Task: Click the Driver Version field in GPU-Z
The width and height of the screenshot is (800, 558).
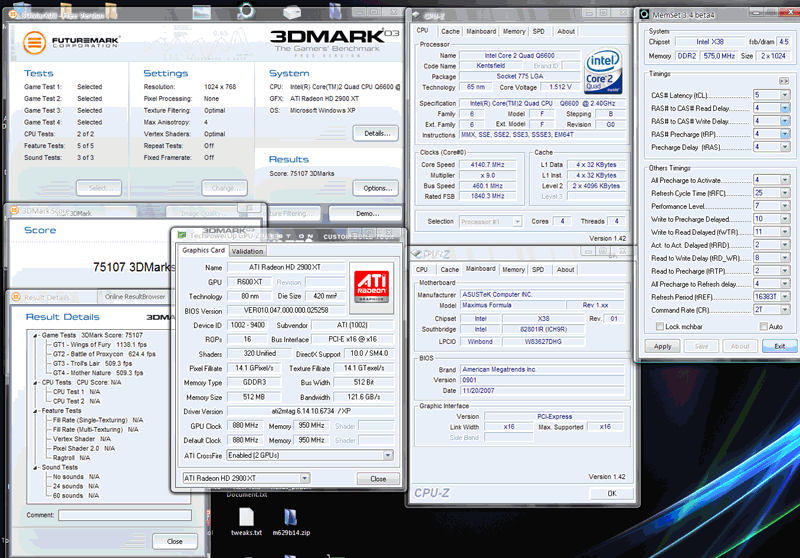Action: 310,411
